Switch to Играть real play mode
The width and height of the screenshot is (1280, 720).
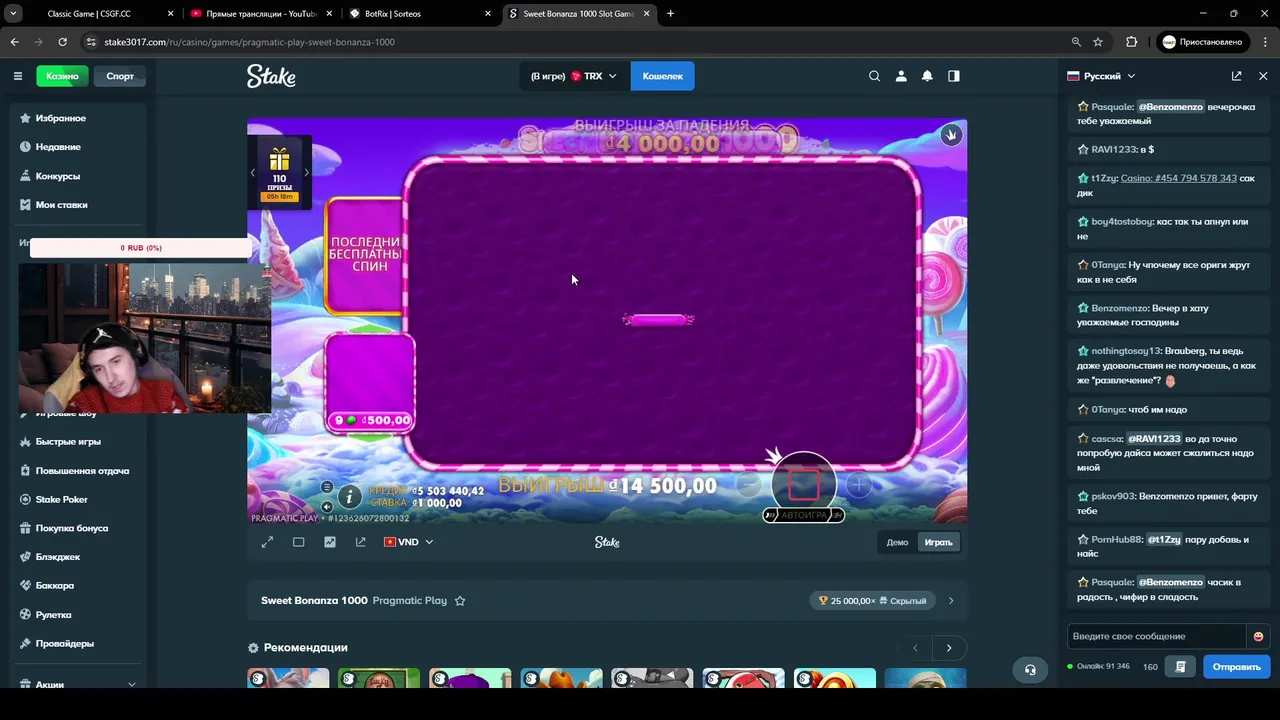pos(938,542)
